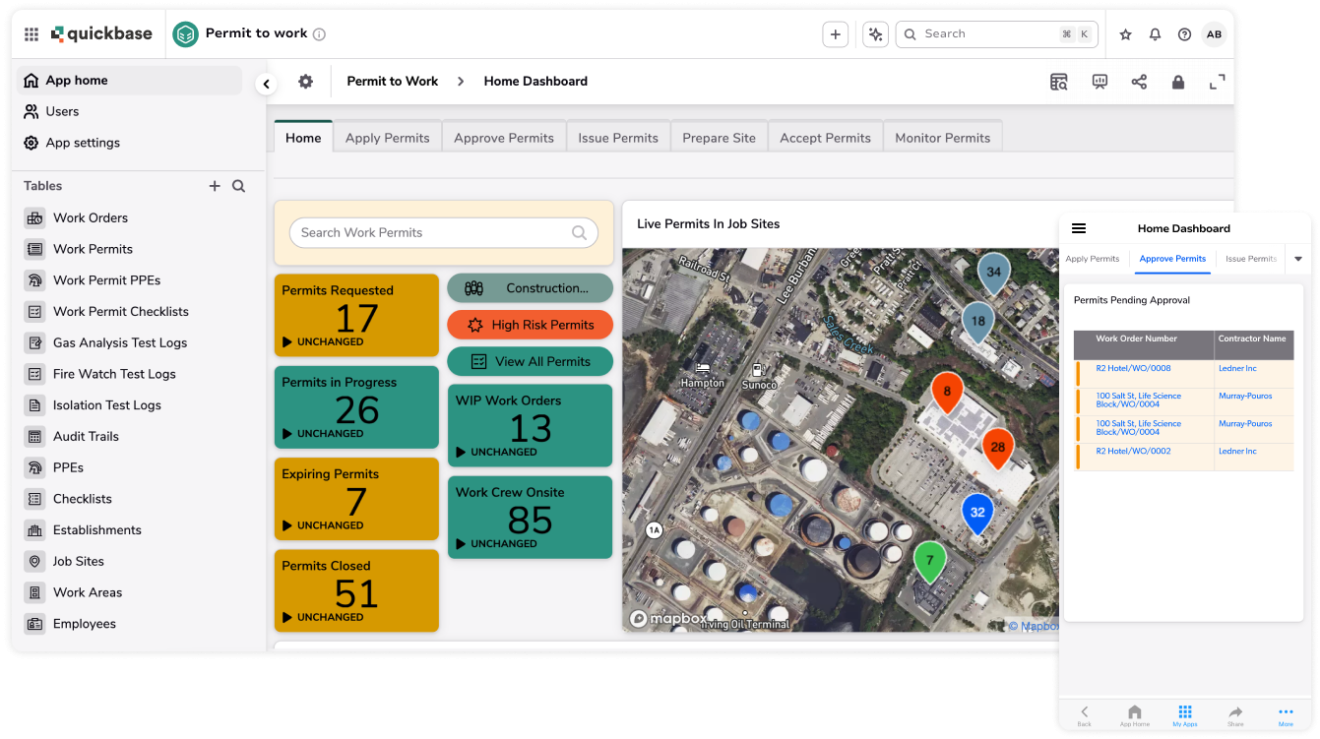The width and height of the screenshot is (1320, 739).
Task: Open the dashboard settings gear icon
Action: coord(305,81)
